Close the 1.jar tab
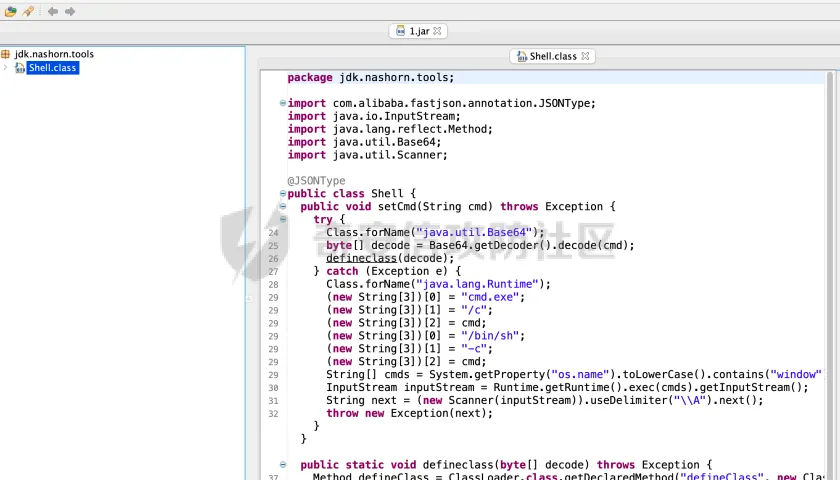Image resolution: width=840 pixels, height=480 pixels. 437,31
